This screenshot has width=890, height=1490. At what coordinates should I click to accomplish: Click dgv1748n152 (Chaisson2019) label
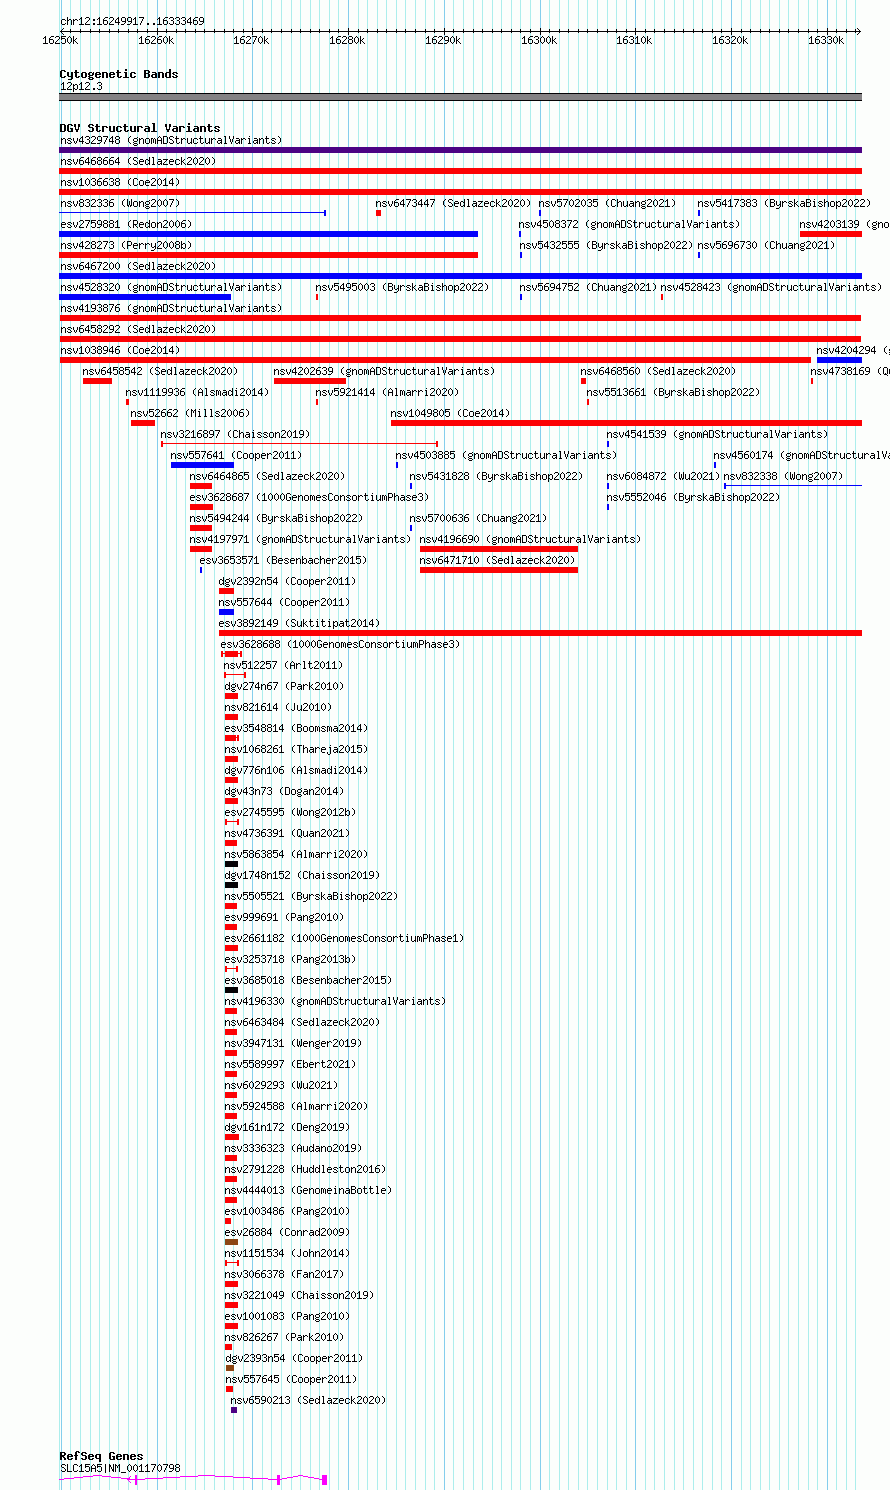(302, 875)
